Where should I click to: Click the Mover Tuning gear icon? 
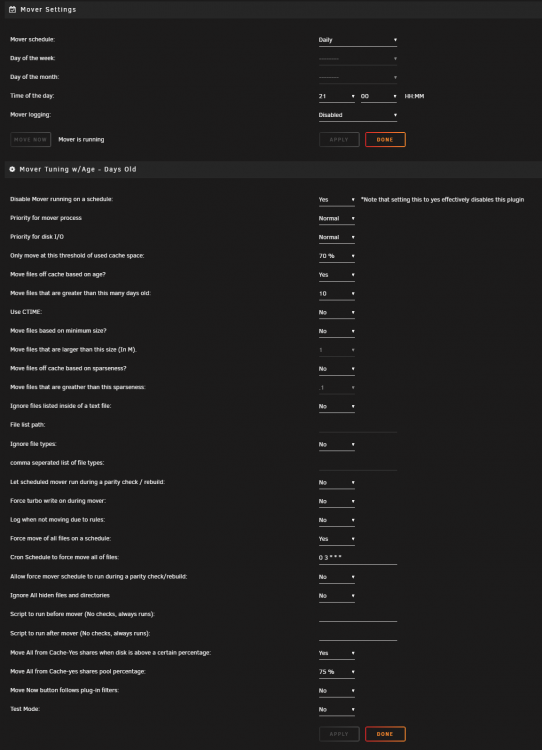pyautogui.click(x=12, y=169)
